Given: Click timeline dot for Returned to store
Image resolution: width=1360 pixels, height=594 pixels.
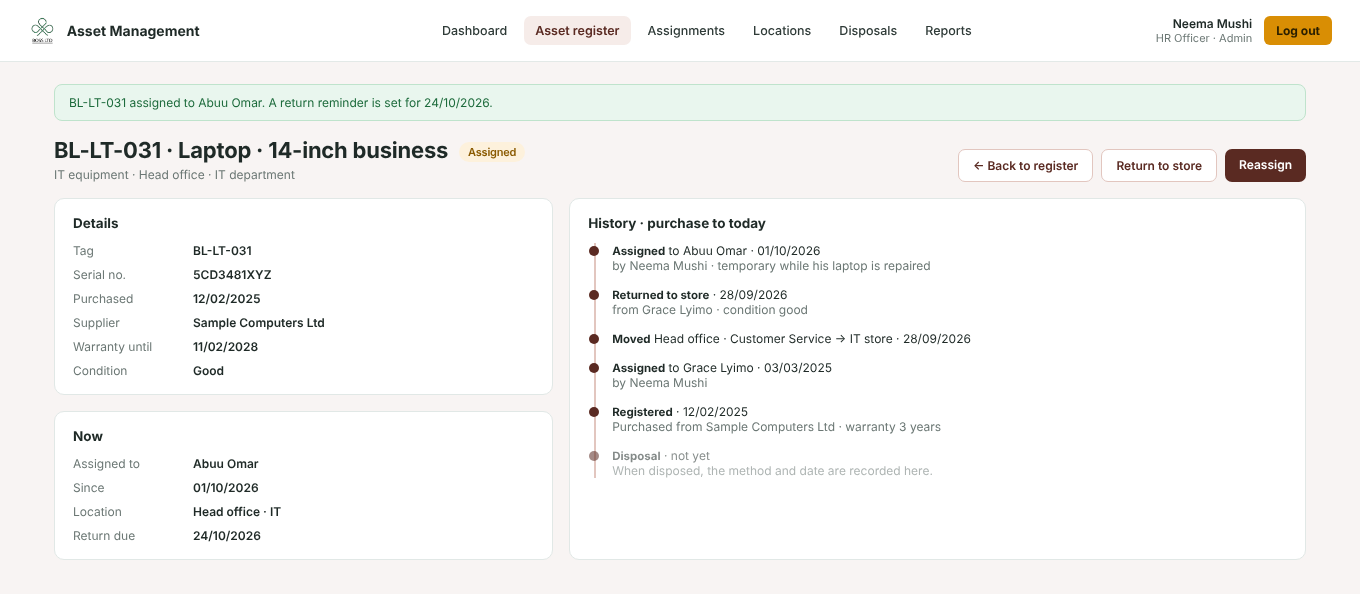Looking at the screenshot, I should [x=594, y=295].
